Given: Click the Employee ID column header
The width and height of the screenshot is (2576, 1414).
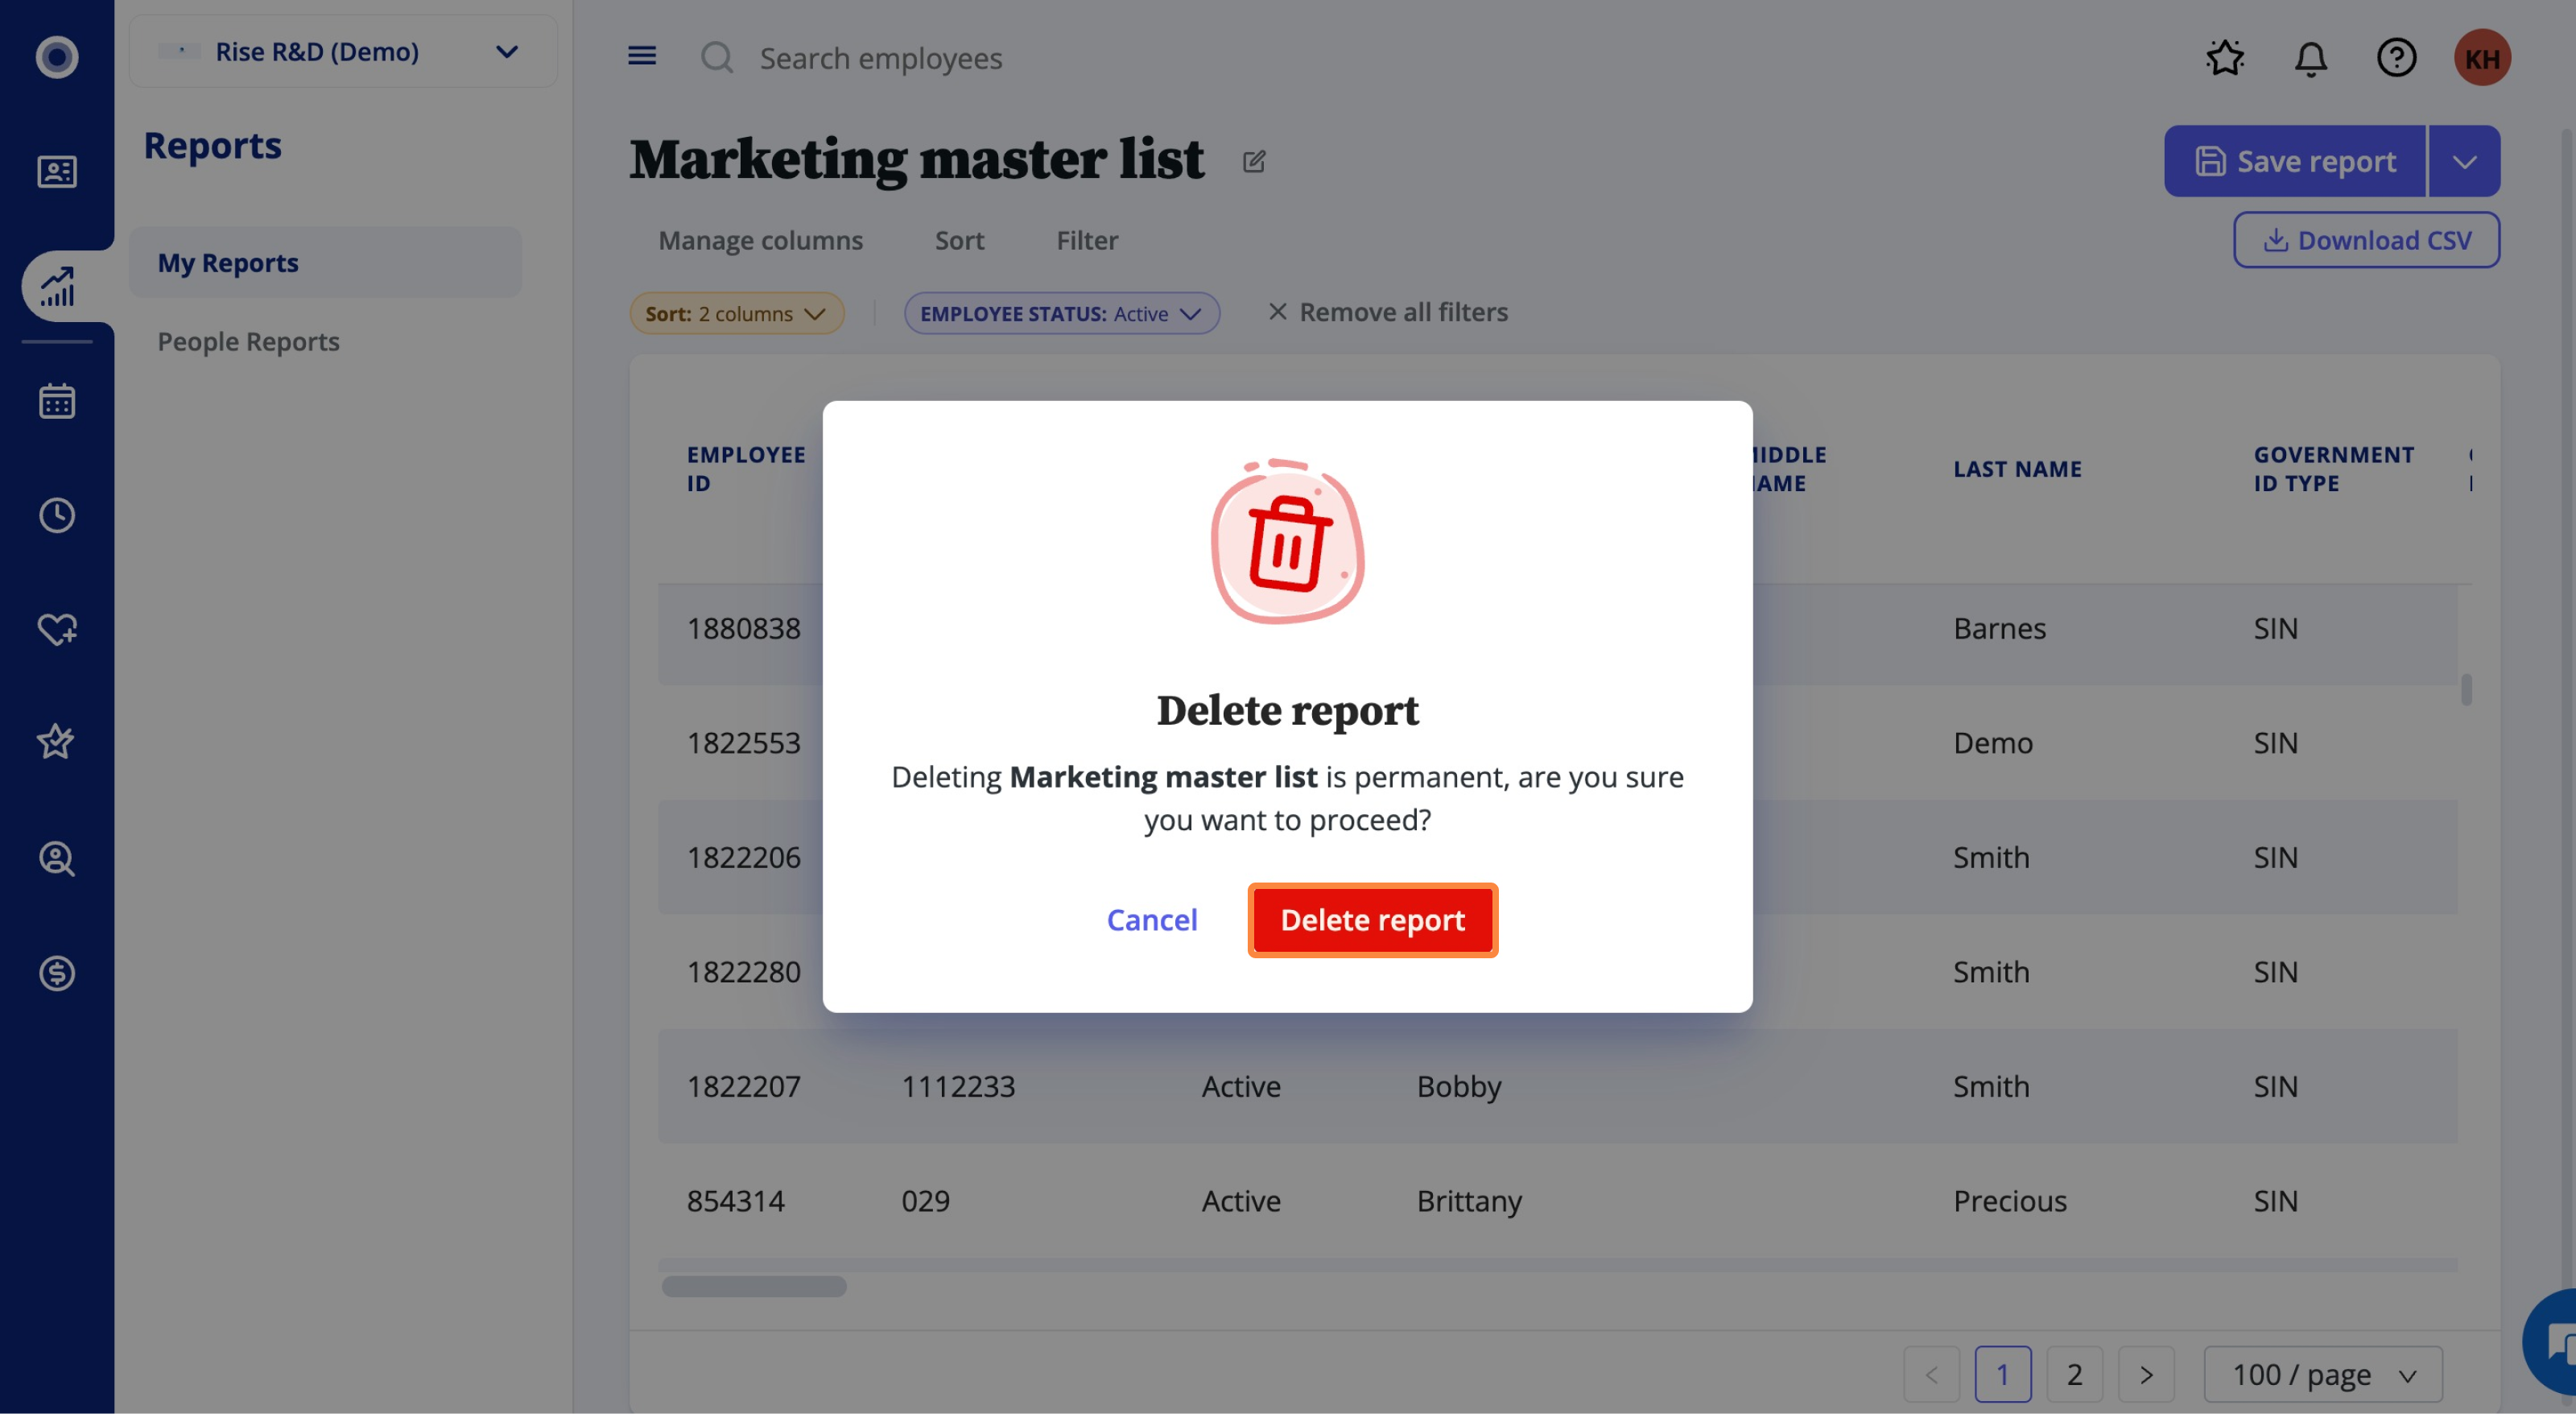Looking at the screenshot, I should tap(745, 469).
